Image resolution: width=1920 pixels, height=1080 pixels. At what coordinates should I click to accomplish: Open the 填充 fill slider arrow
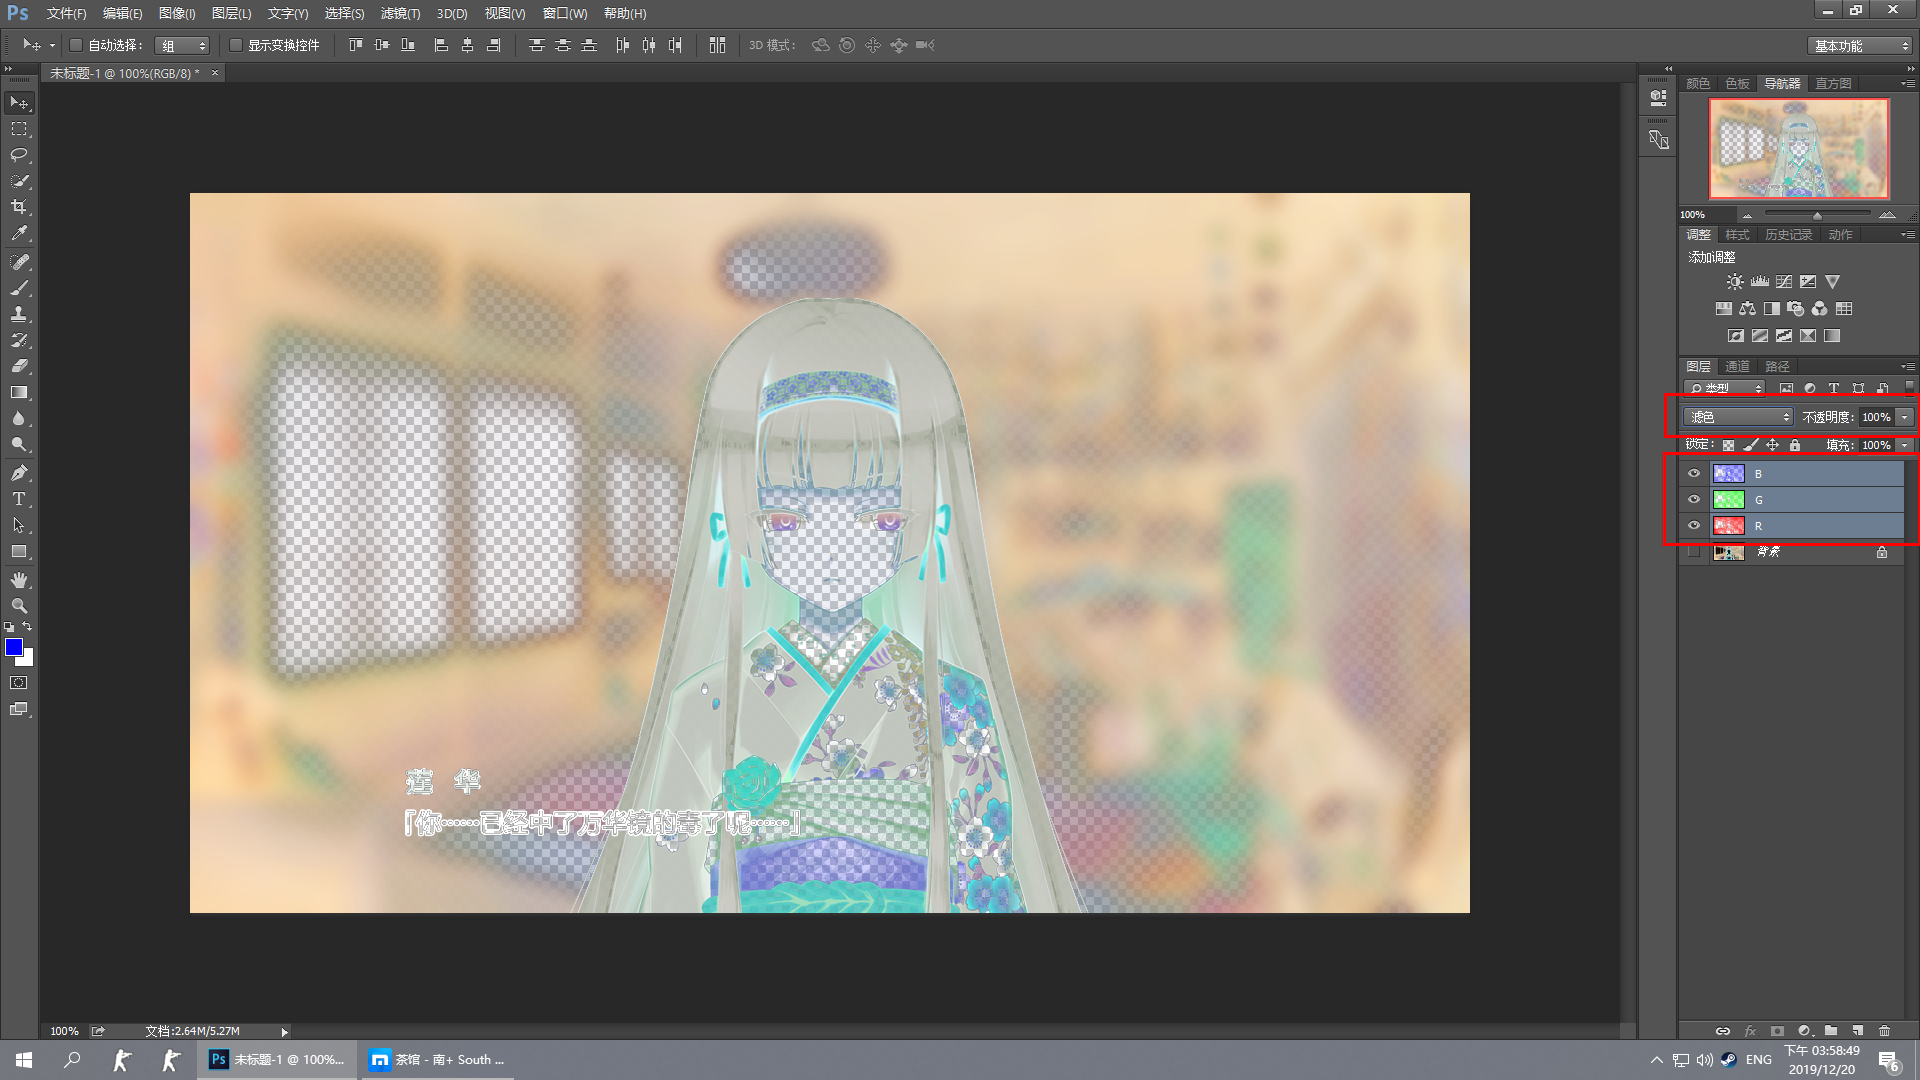click(x=1904, y=445)
